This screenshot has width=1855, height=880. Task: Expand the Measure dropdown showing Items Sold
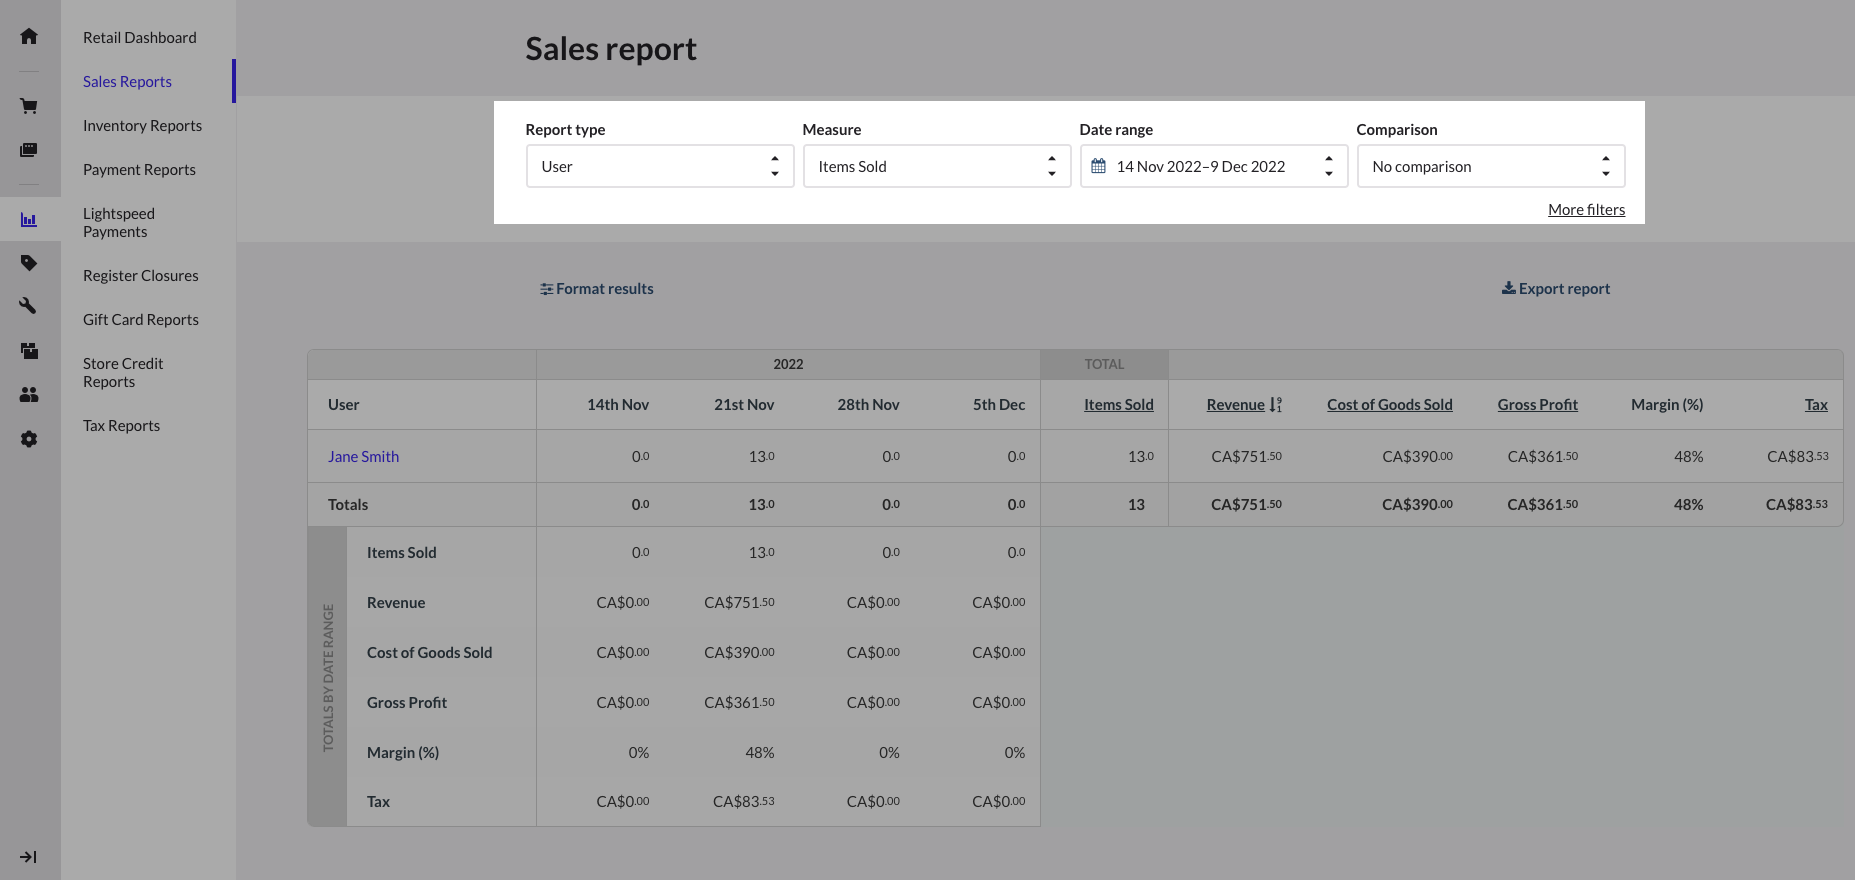pyautogui.click(x=936, y=166)
